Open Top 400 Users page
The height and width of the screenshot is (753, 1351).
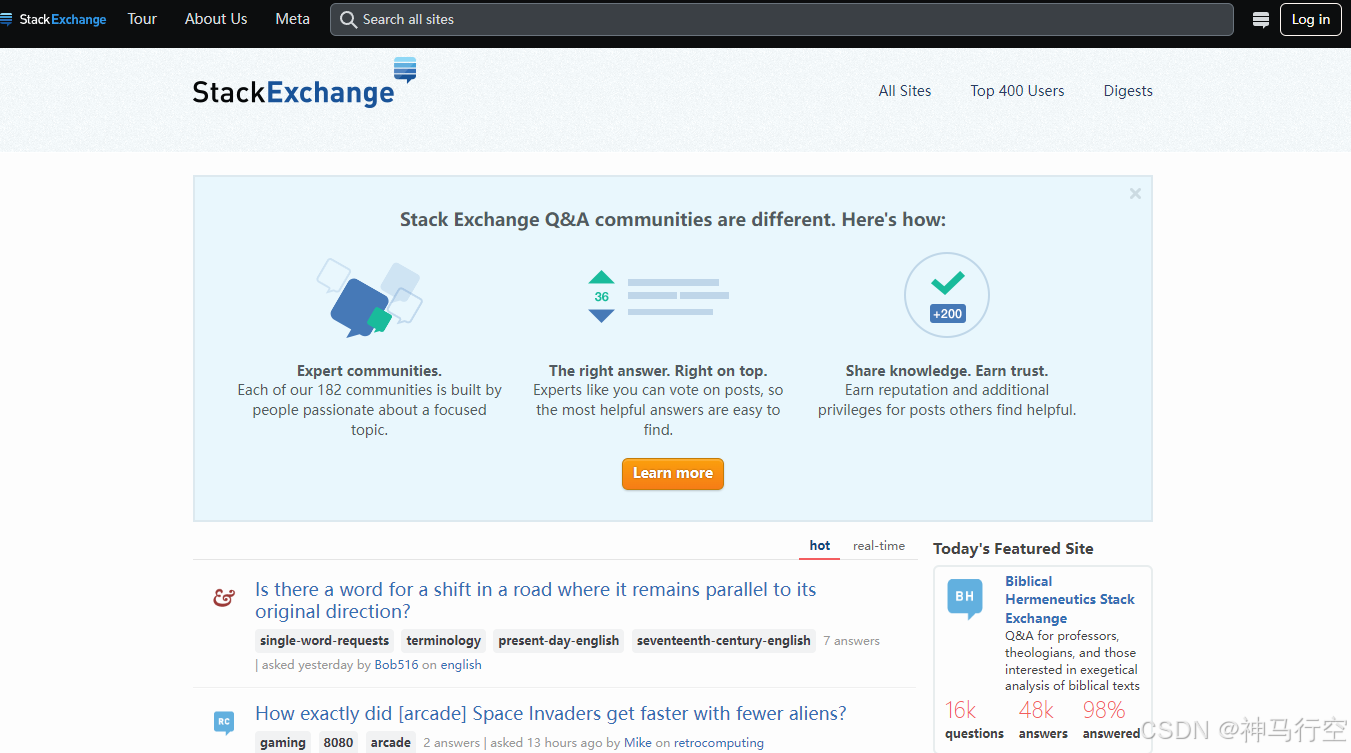pyautogui.click(x=1017, y=91)
